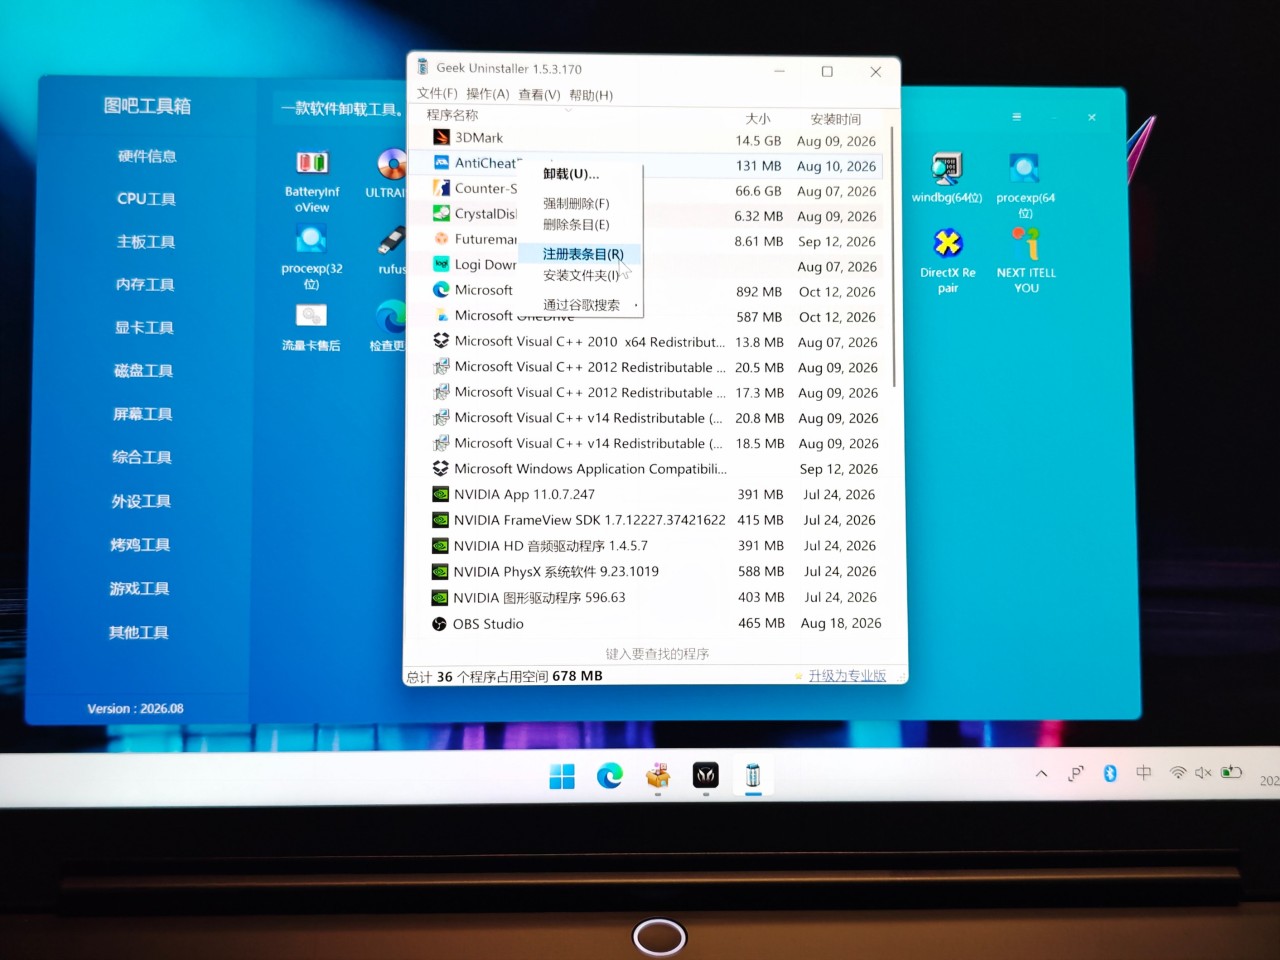Image resolution: width=1280 pixels, height=960 pixels.
Task: Click the 升级为专业版 link
Action: pos(847,676)
